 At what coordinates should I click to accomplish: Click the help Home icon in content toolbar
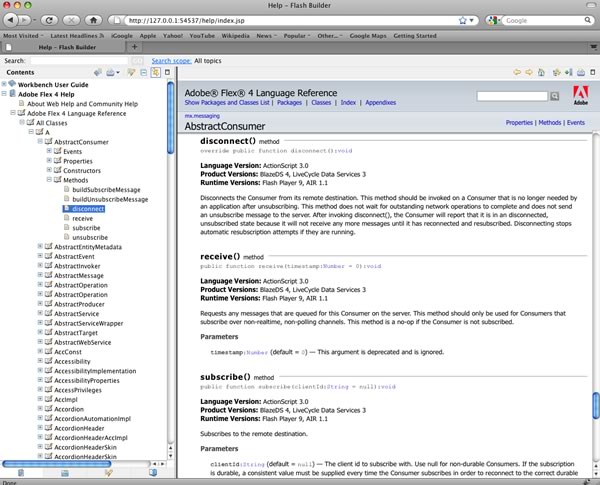541,72
